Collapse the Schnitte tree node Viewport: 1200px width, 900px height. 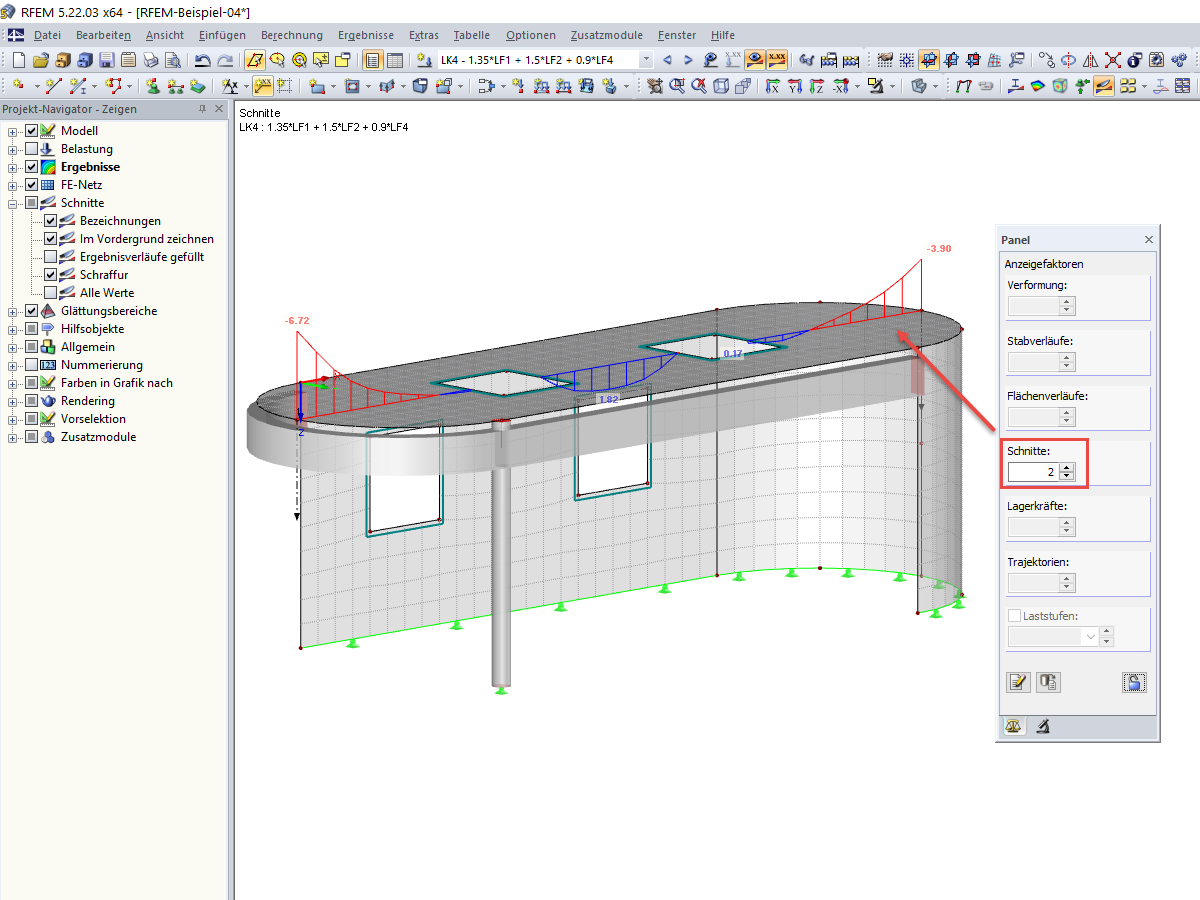(13, 203)
